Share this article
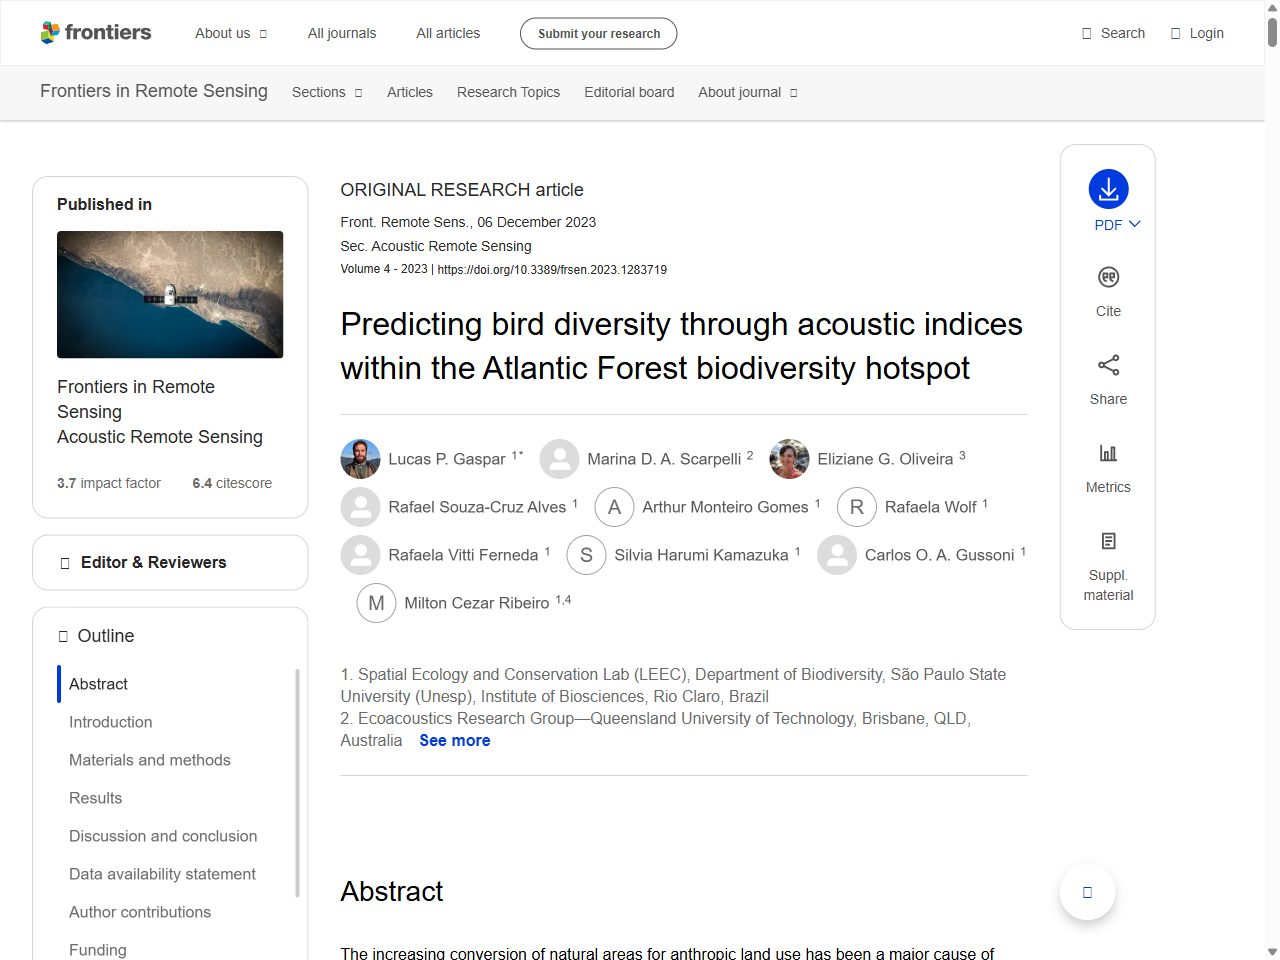Viewport: 1280px width, 960px height. [1107, 378]
